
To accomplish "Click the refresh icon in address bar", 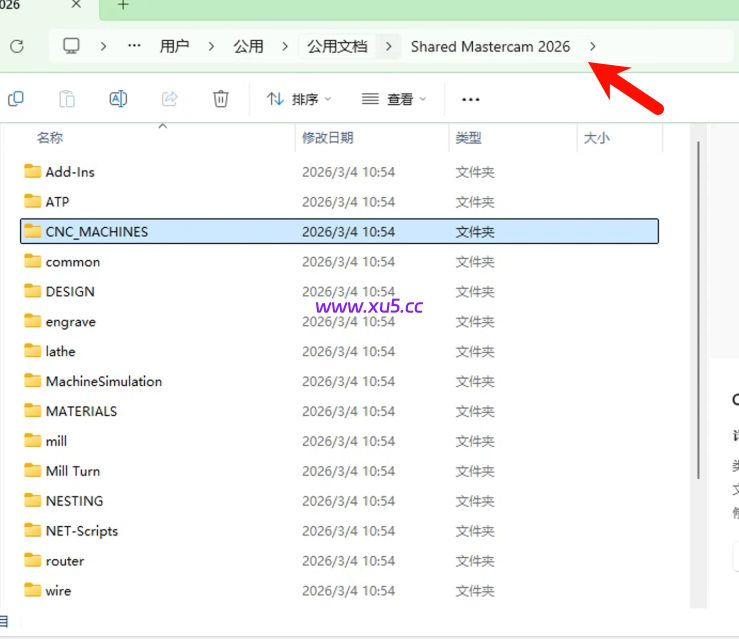I will 16,46.
